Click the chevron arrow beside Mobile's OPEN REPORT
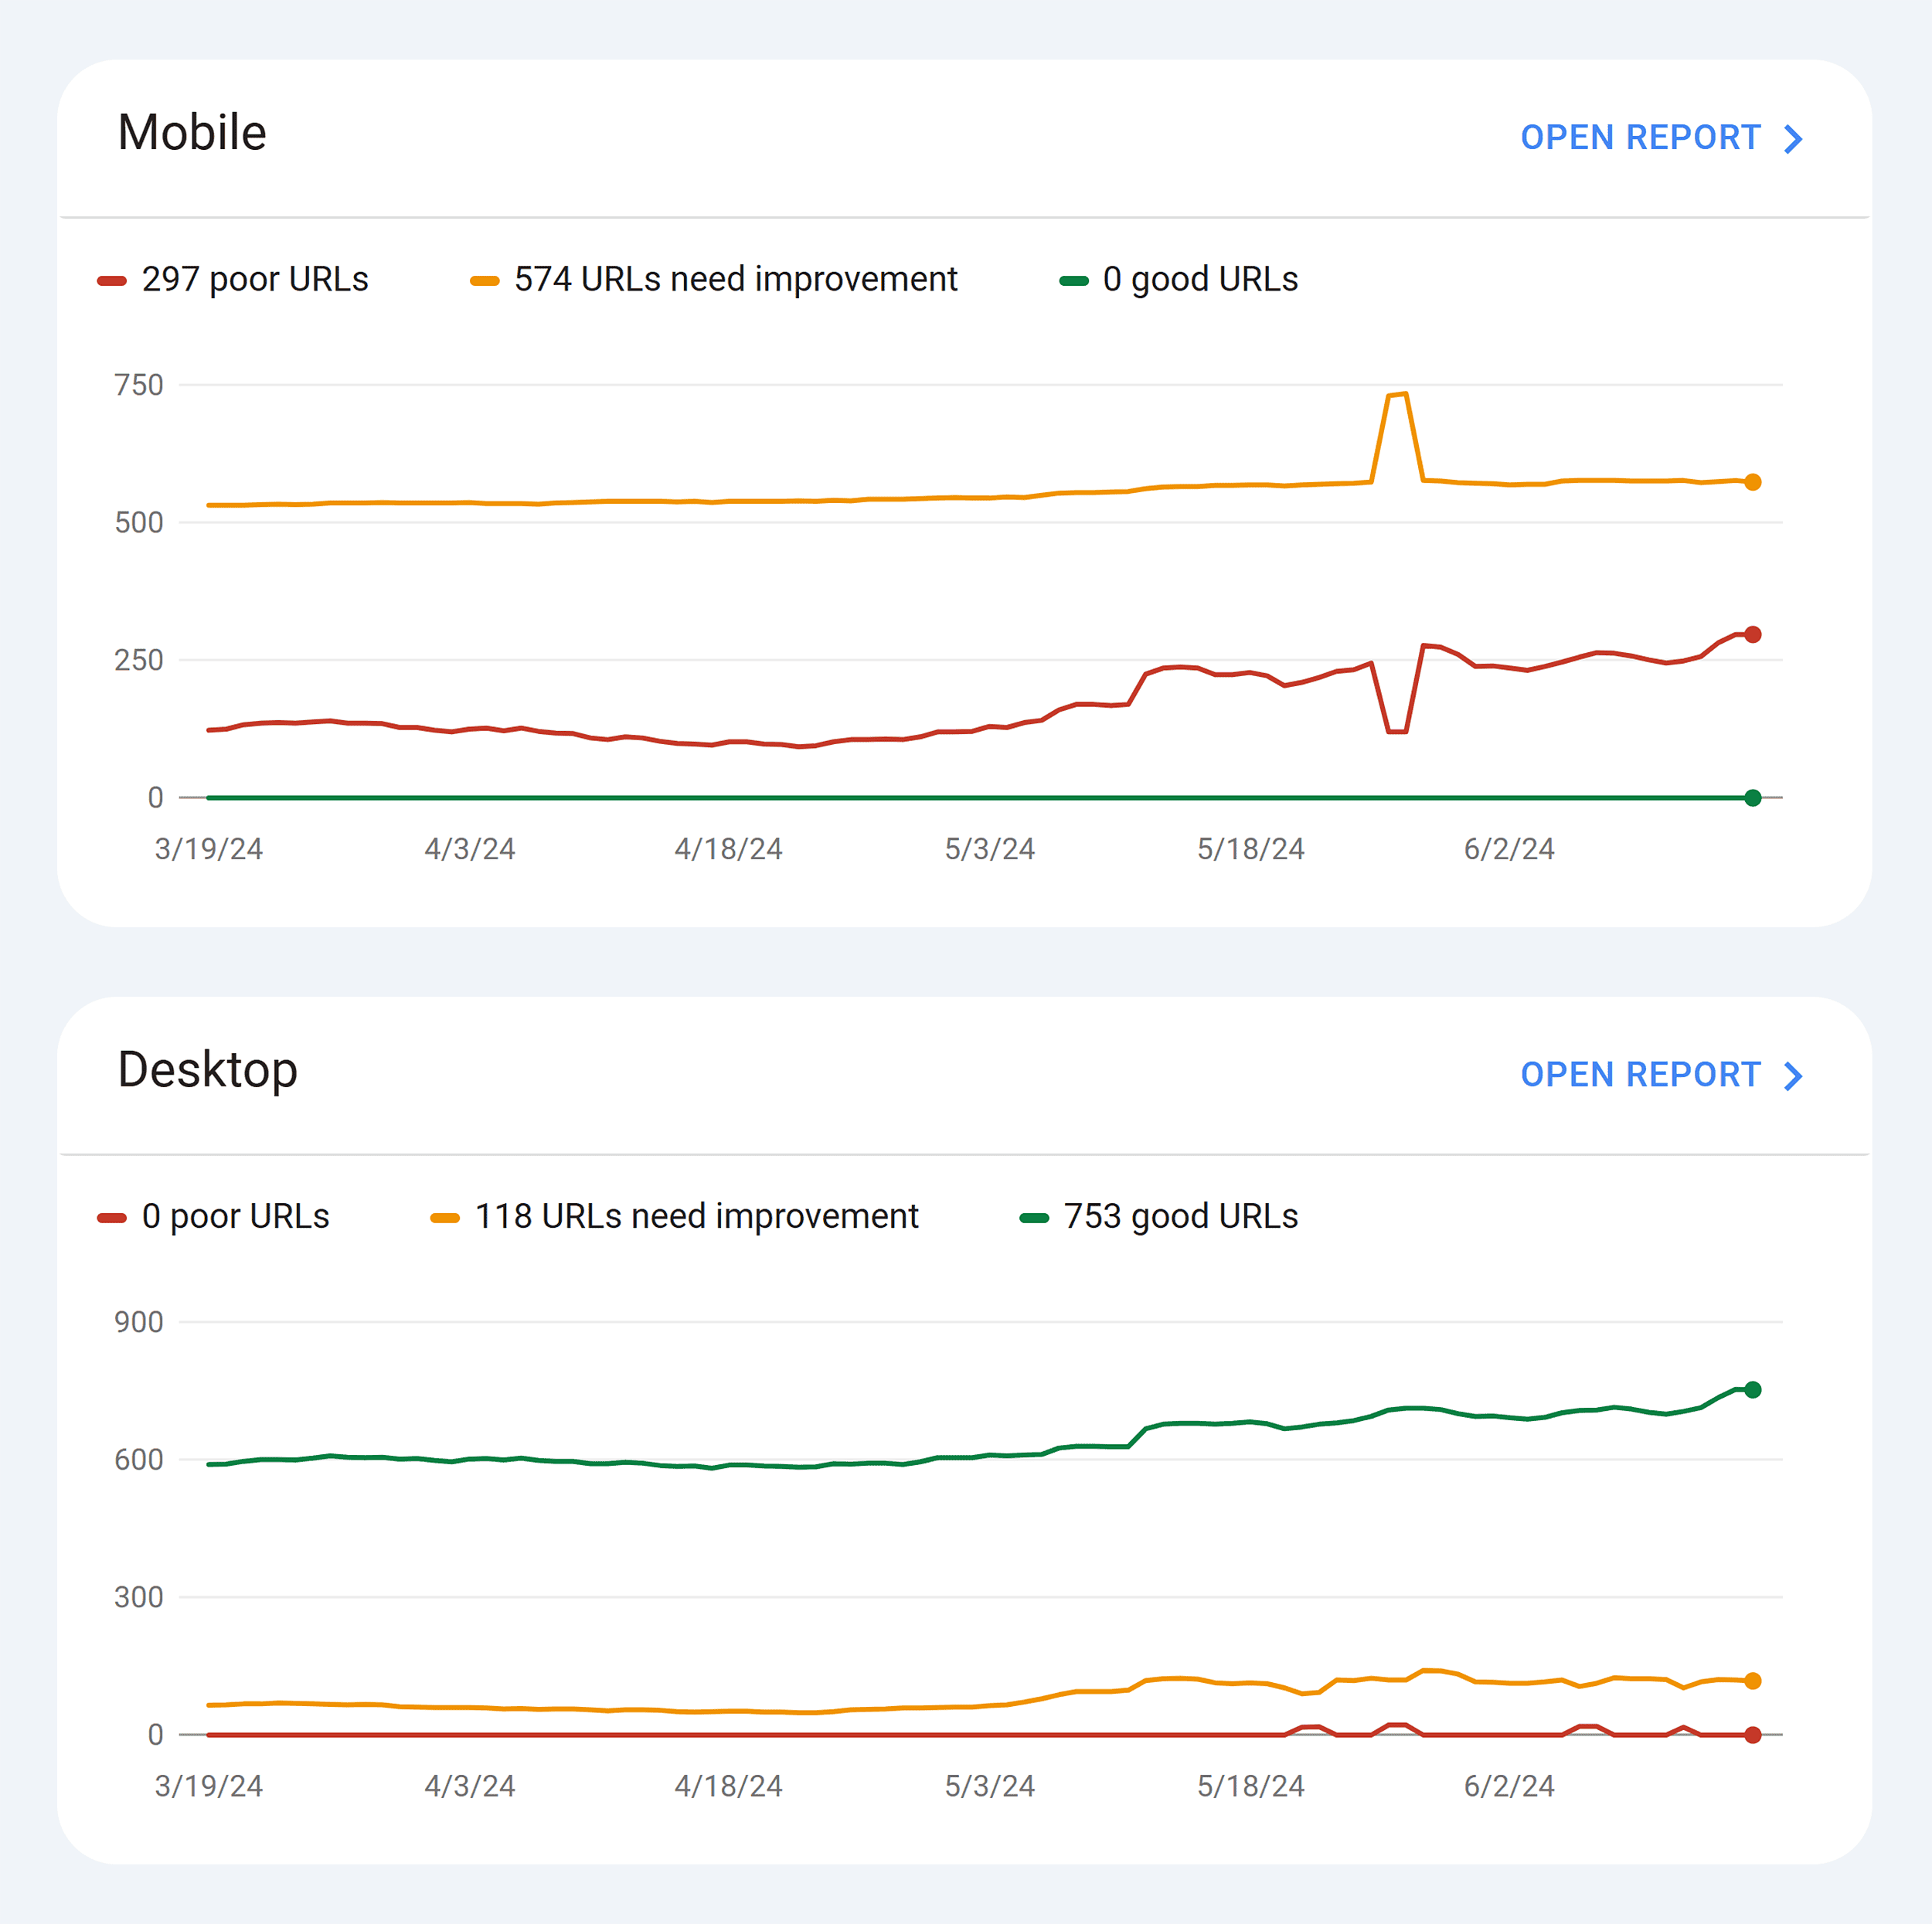Screen dimensions: 1932x1924 (1793, 138)
